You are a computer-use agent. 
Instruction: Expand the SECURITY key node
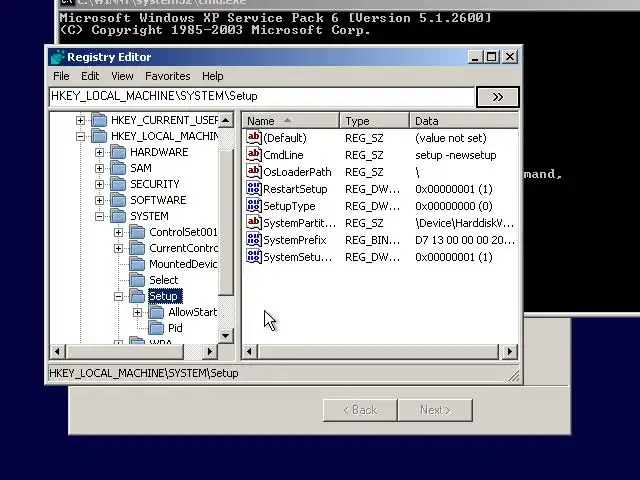click(99, 184)
